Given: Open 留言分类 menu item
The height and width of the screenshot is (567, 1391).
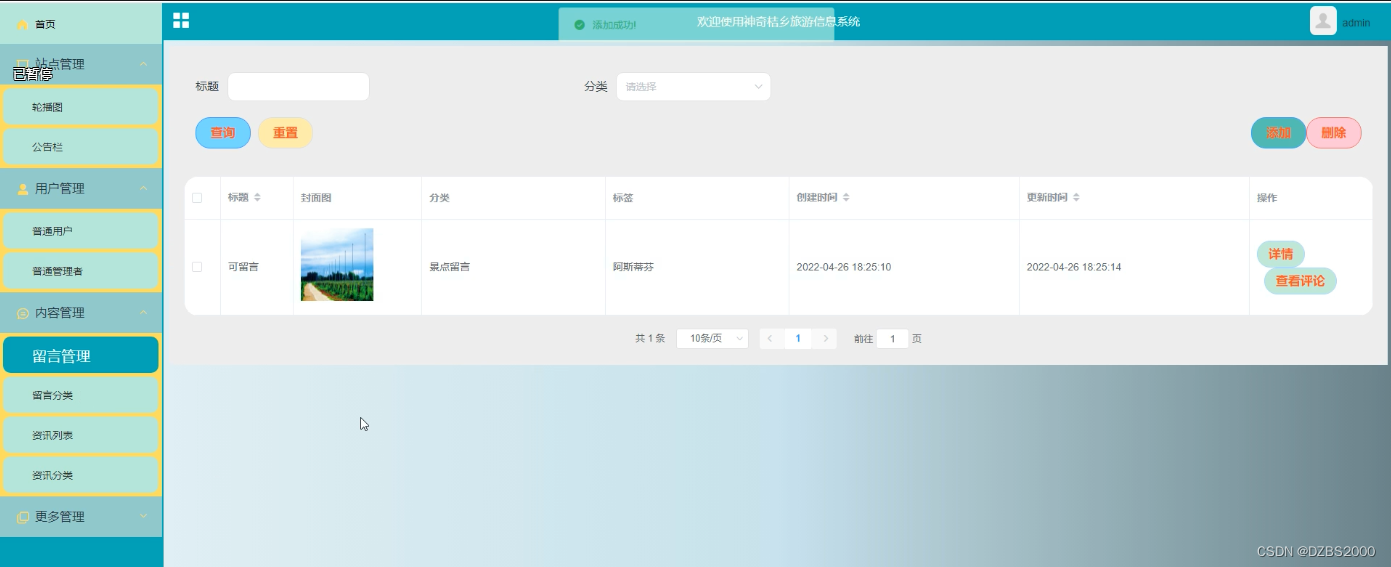Looking at the screenshot, I should tap(81, 395).
